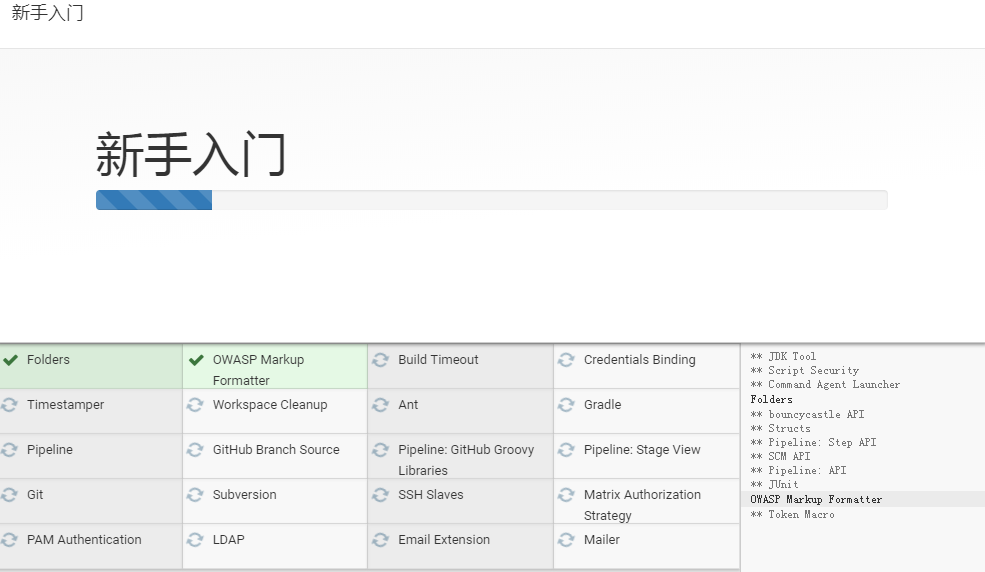Click the Folders entry in install log
The image size is (985, 572).
pyautogui.click(x=771, y=399)
